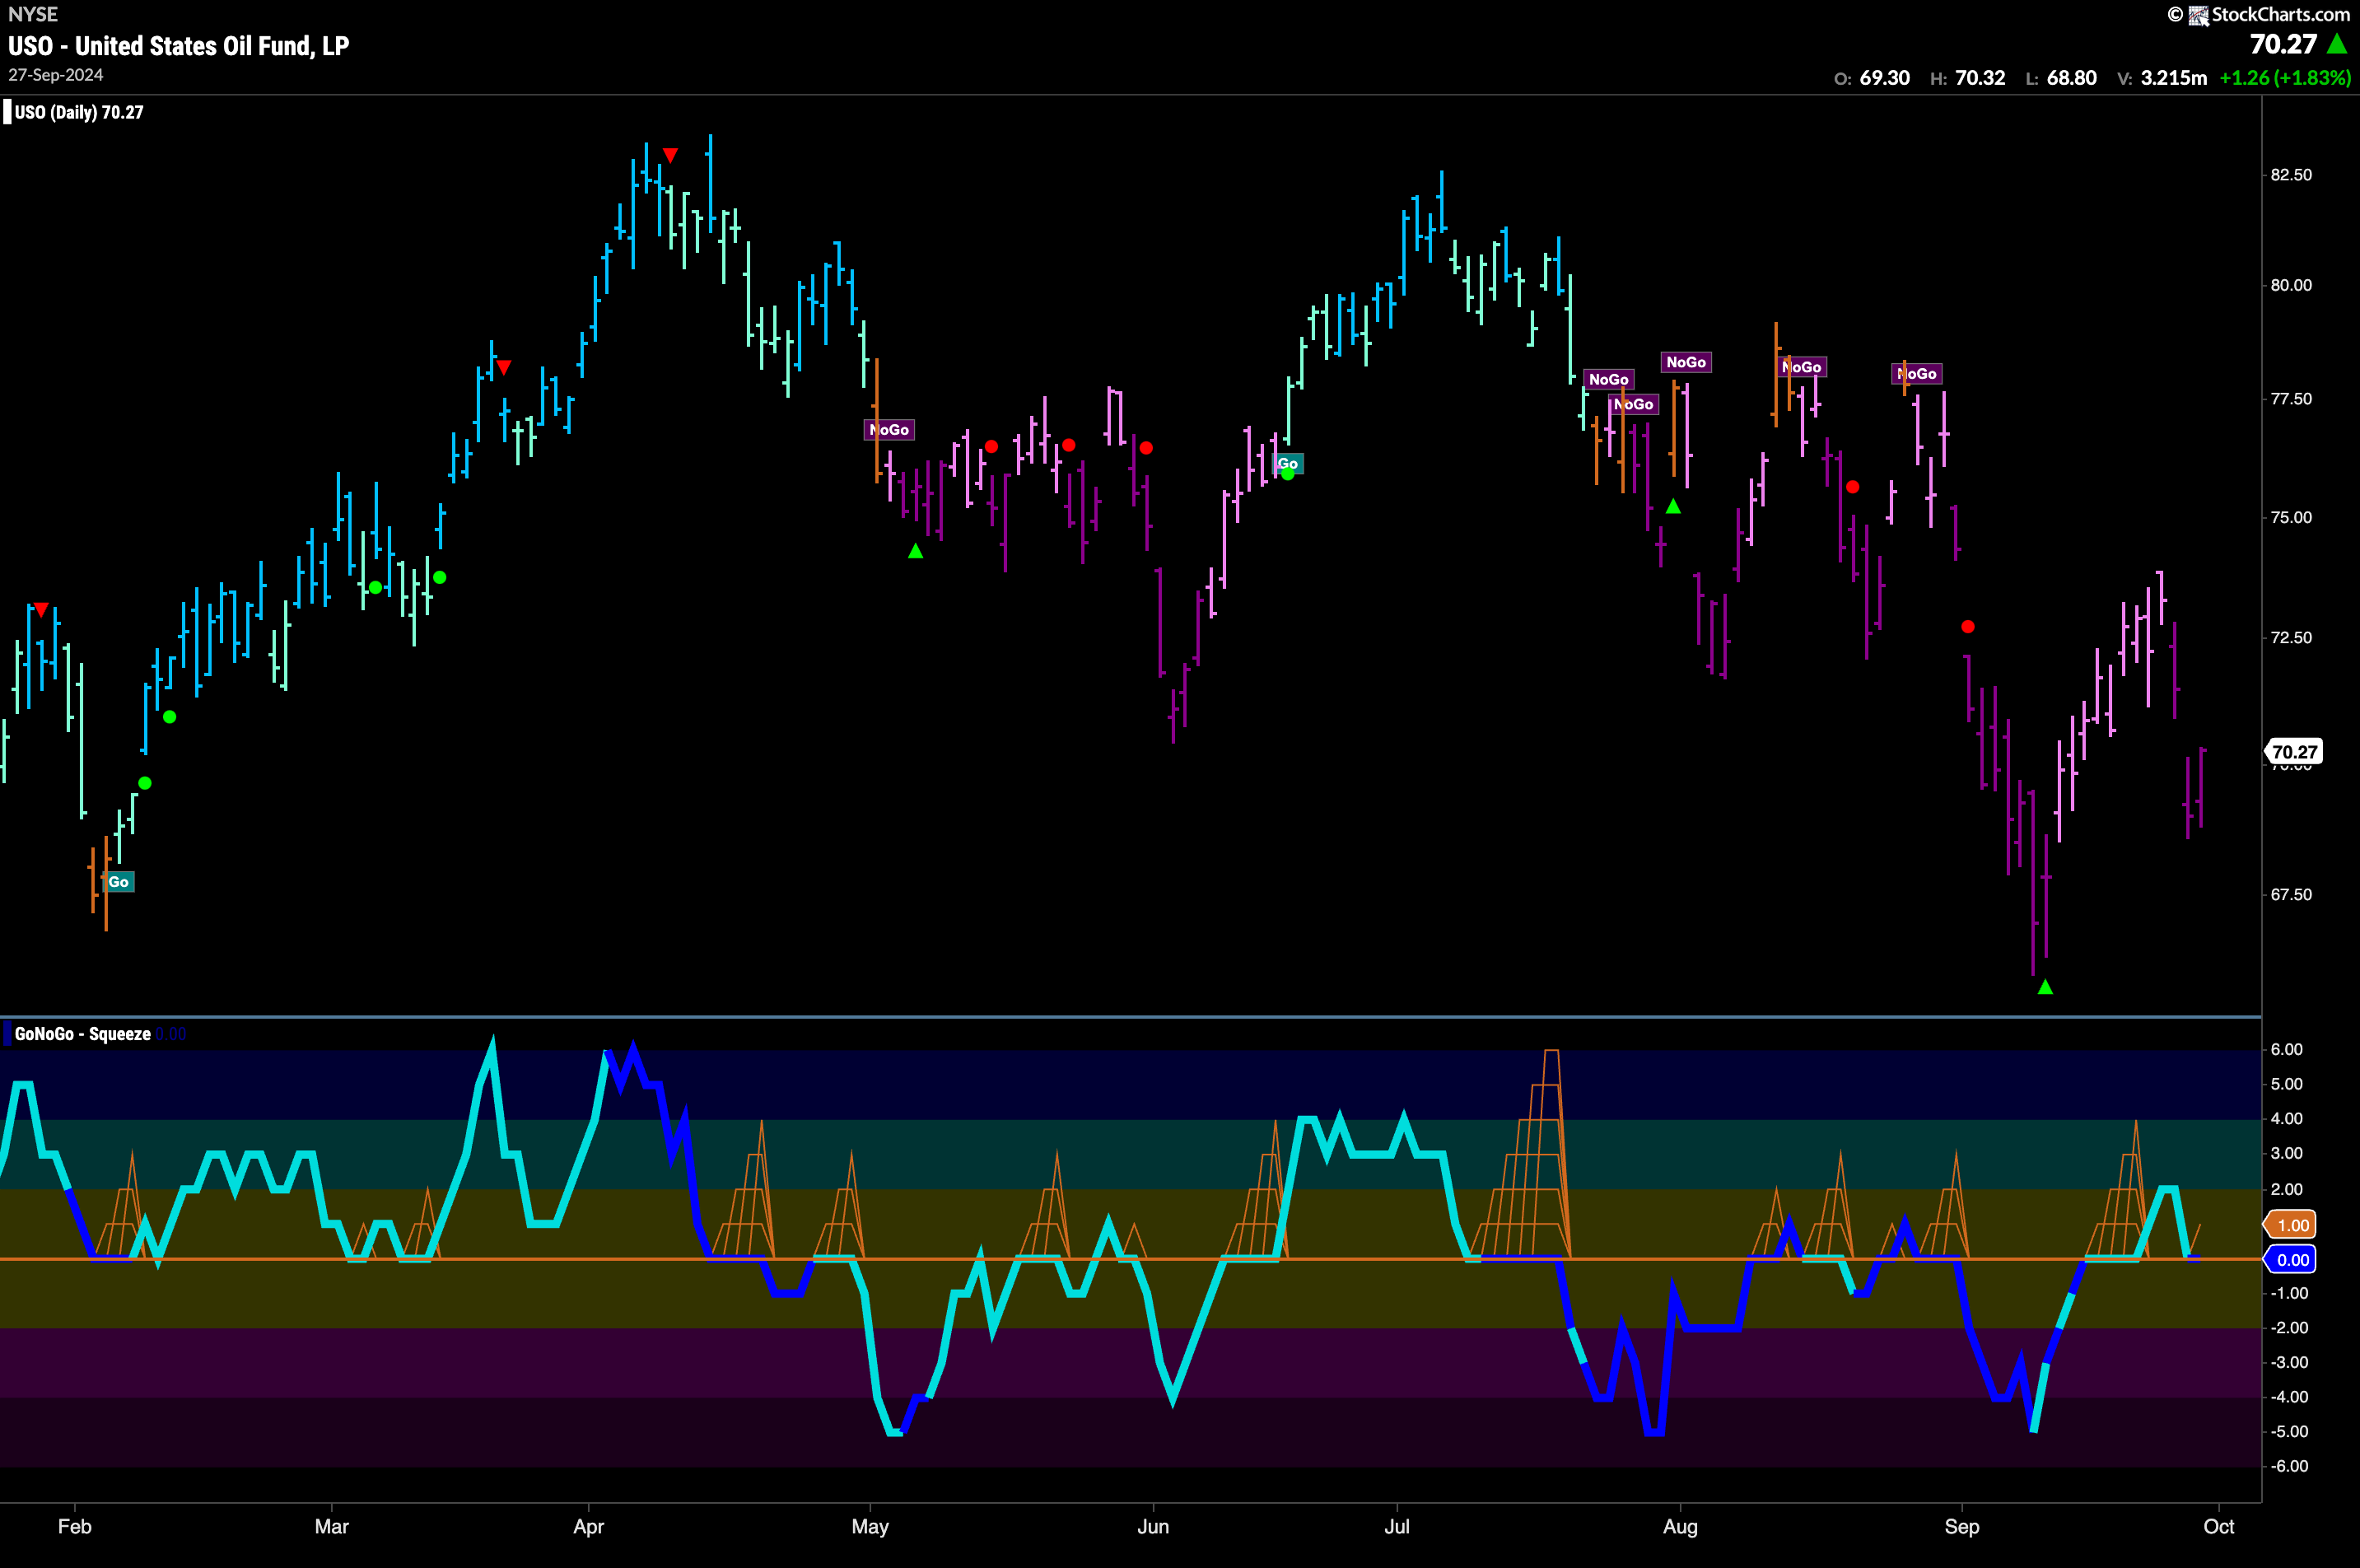Click green triangle below the September low
The height and width of the screenshot is (1568, 2360).
tap(2045, 987)
